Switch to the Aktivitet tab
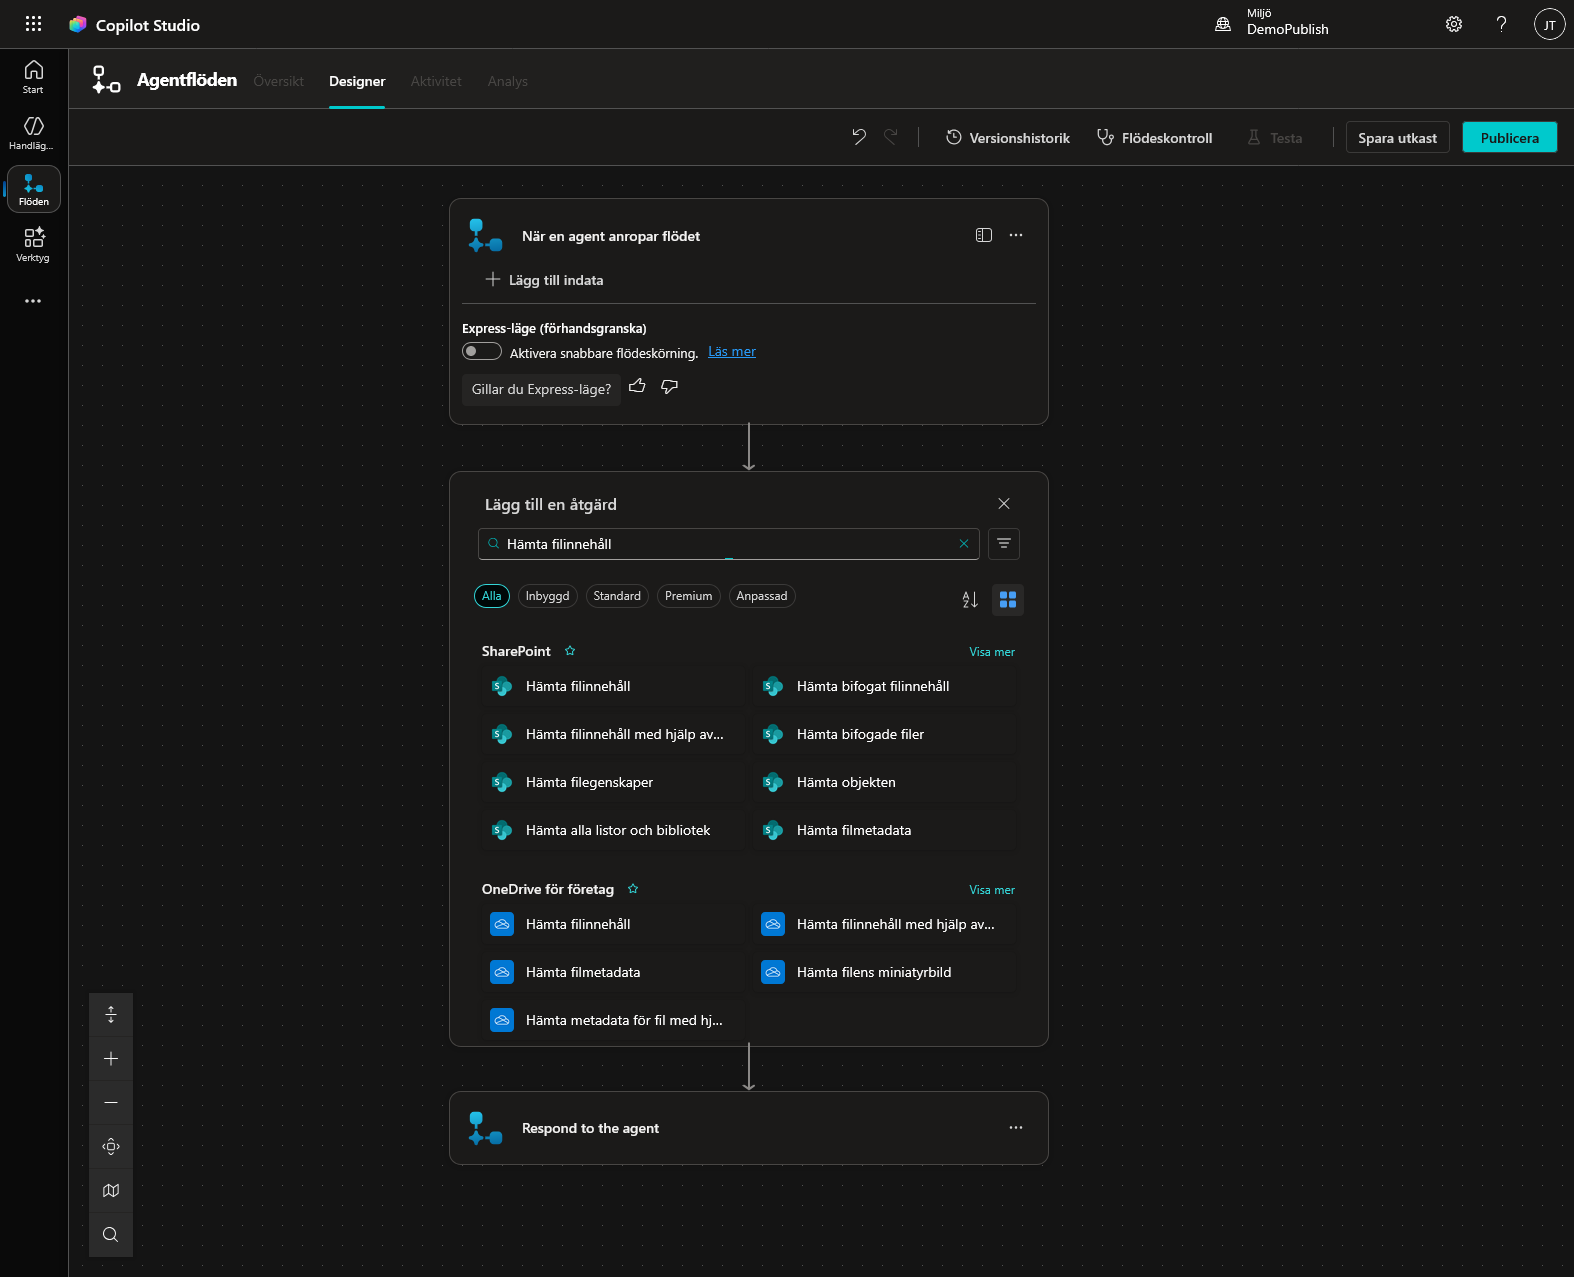The image size is (1574, 1277). click(436, 81)
